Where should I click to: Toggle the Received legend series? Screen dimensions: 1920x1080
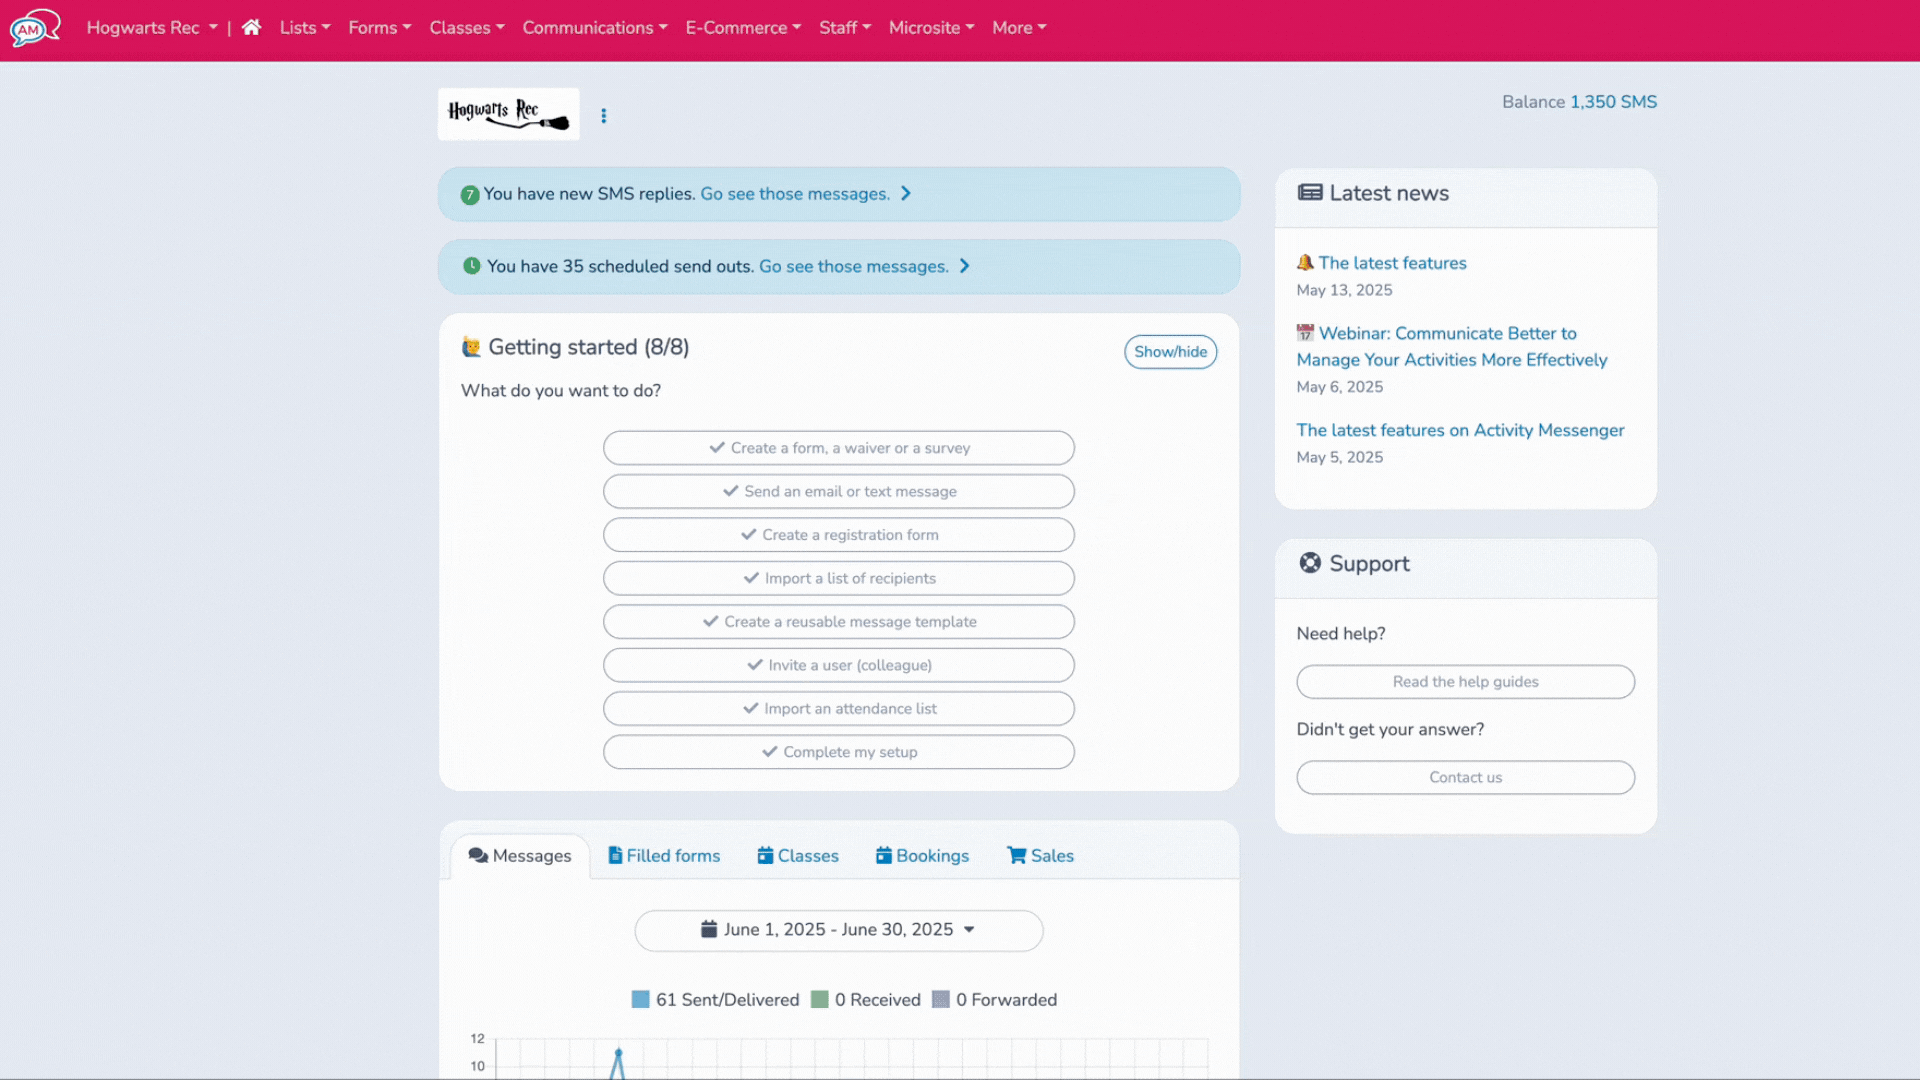[866, 1000]
